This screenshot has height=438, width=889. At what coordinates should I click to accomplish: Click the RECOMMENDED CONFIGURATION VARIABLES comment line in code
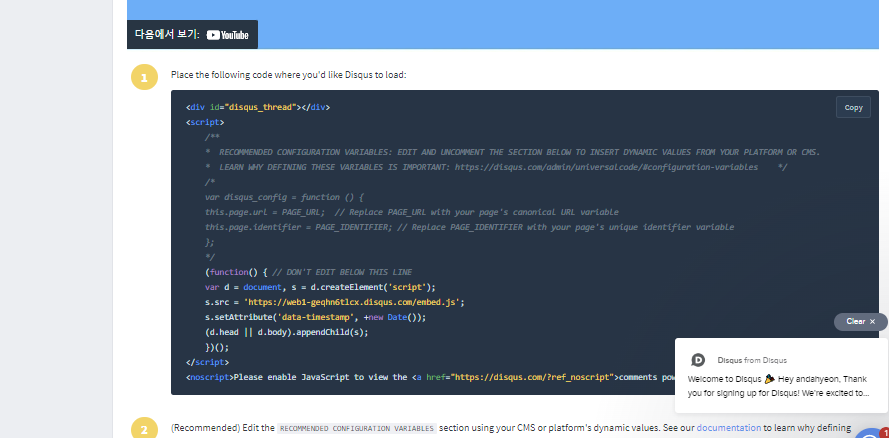[513, 152]
